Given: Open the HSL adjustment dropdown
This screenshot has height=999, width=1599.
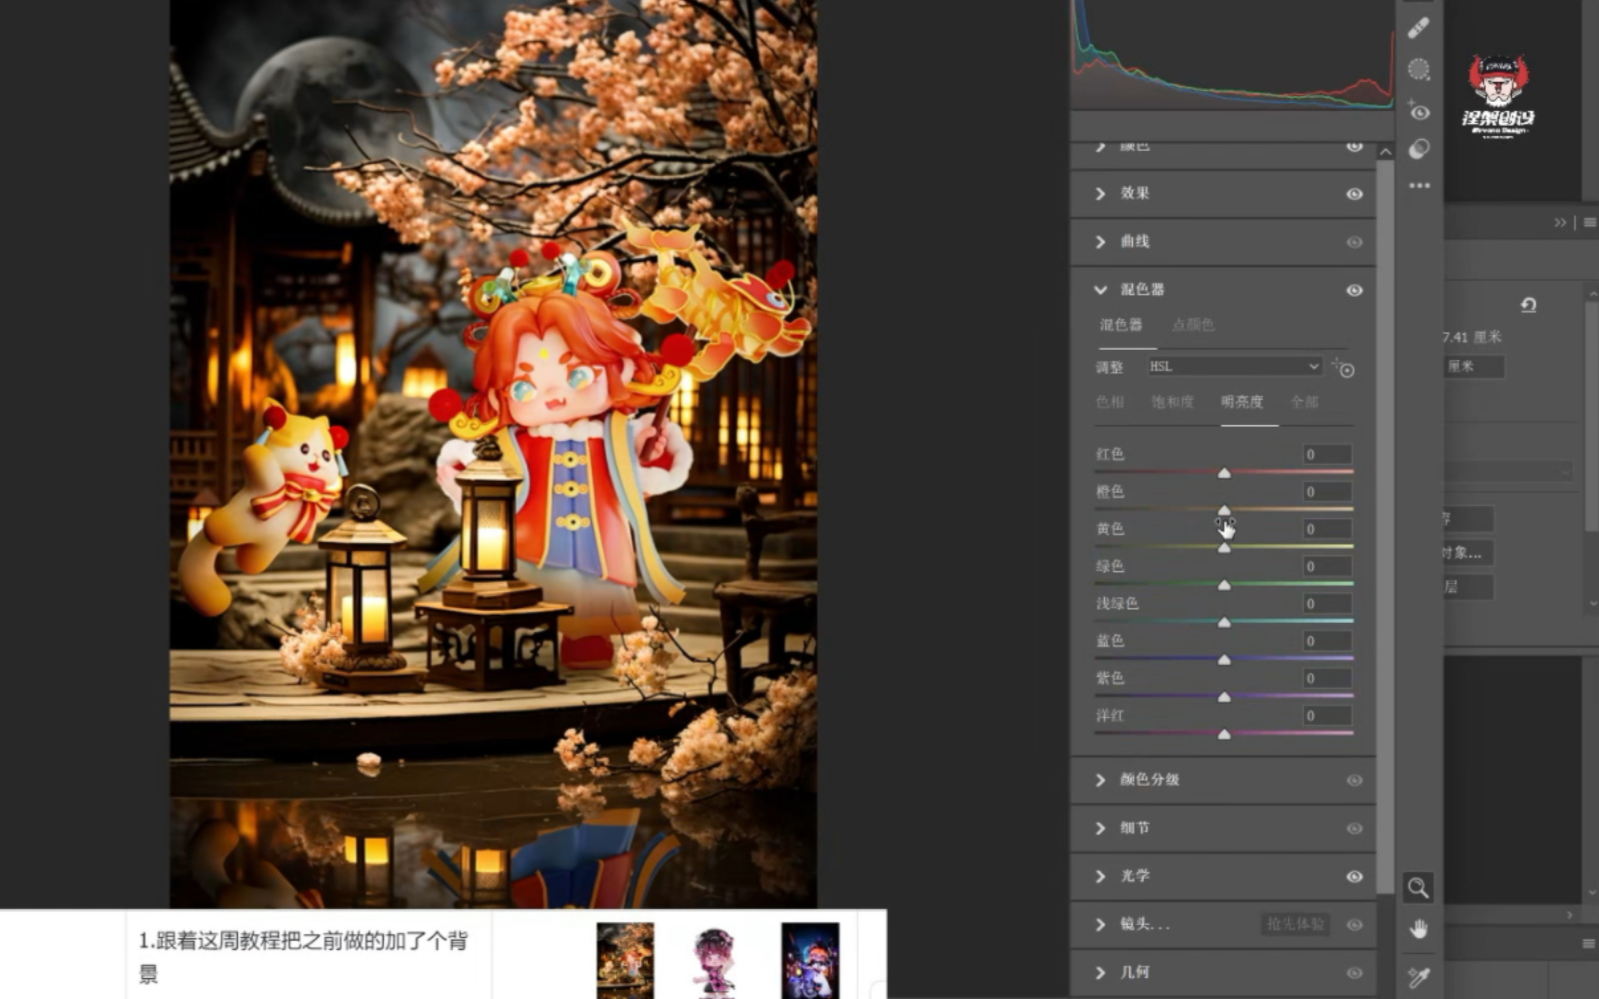Looking at the screenshot, I should click(1235, 367).
